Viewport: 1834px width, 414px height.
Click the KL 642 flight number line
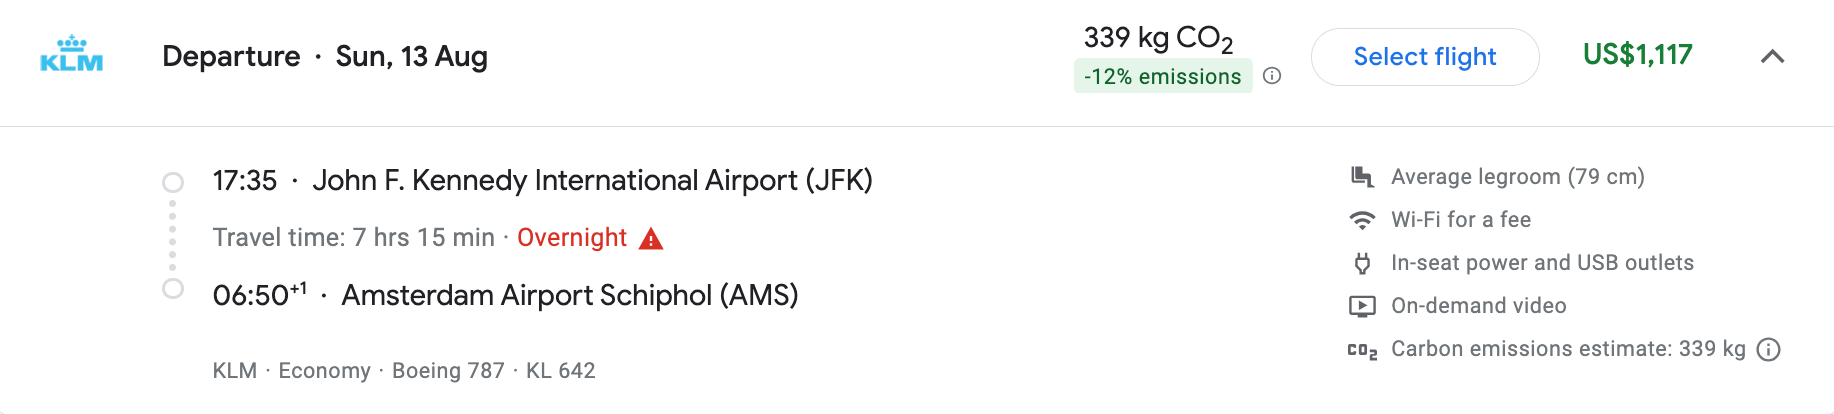click(x=560, y=371)
